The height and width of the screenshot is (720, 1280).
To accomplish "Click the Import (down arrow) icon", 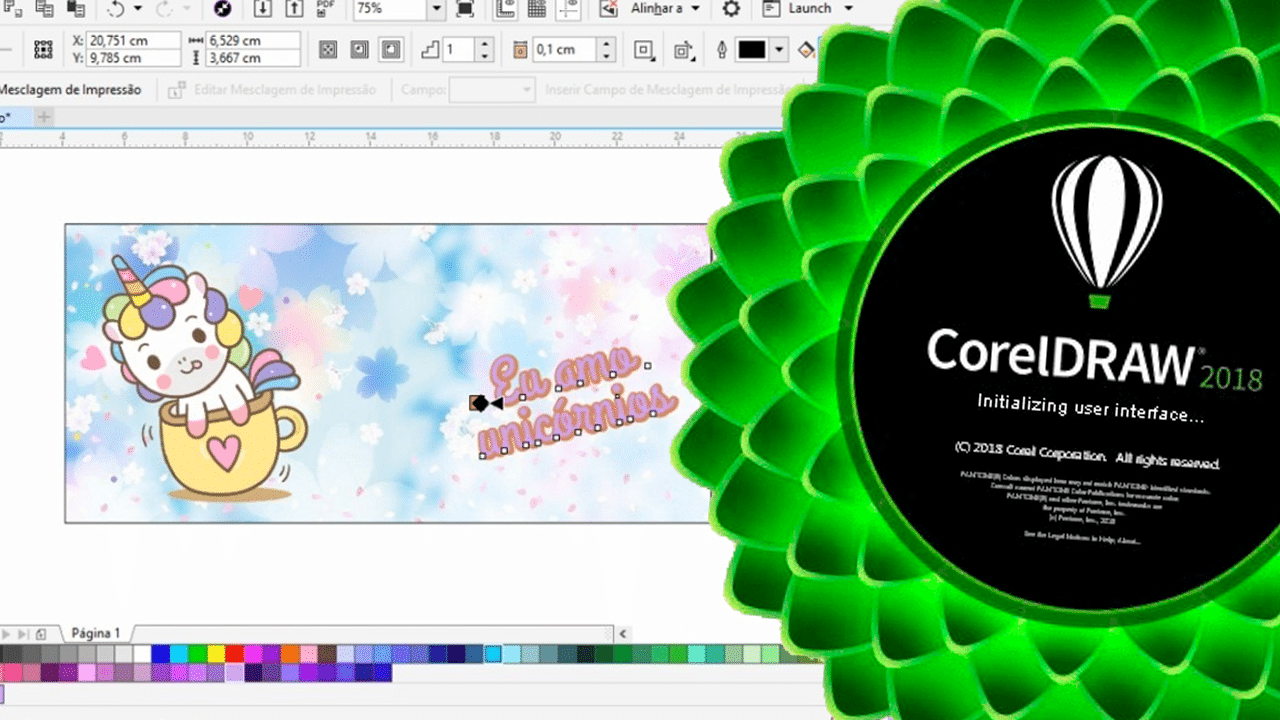I will pos(262,9).
